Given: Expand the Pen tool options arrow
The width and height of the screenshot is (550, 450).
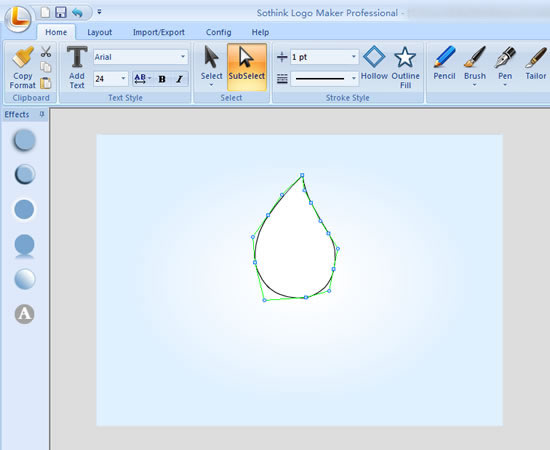Looking at the screenshot, I should click(505, 85).
